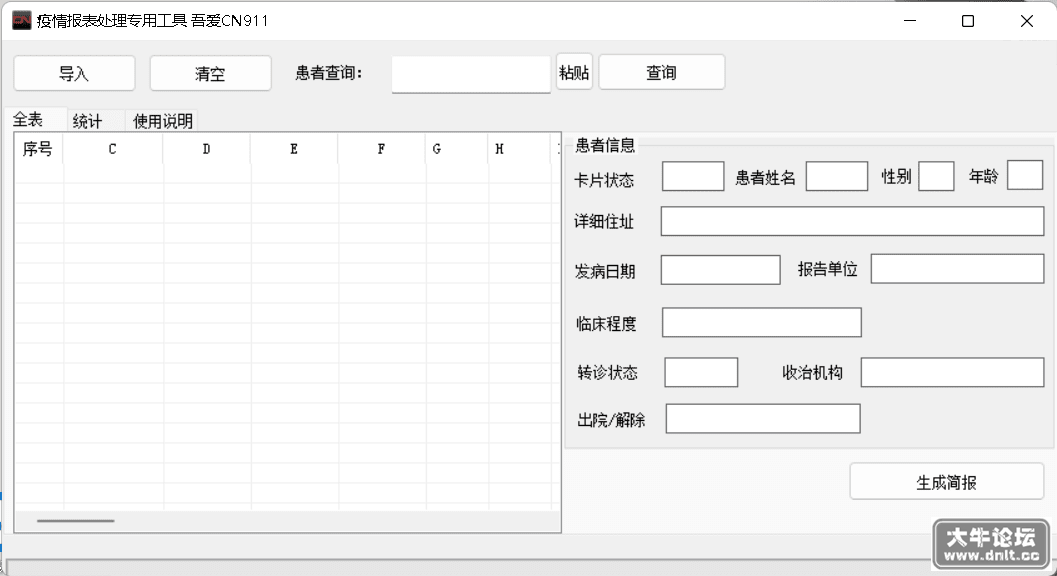Focus the 转诊状态 field

click(x=701, y=372)
